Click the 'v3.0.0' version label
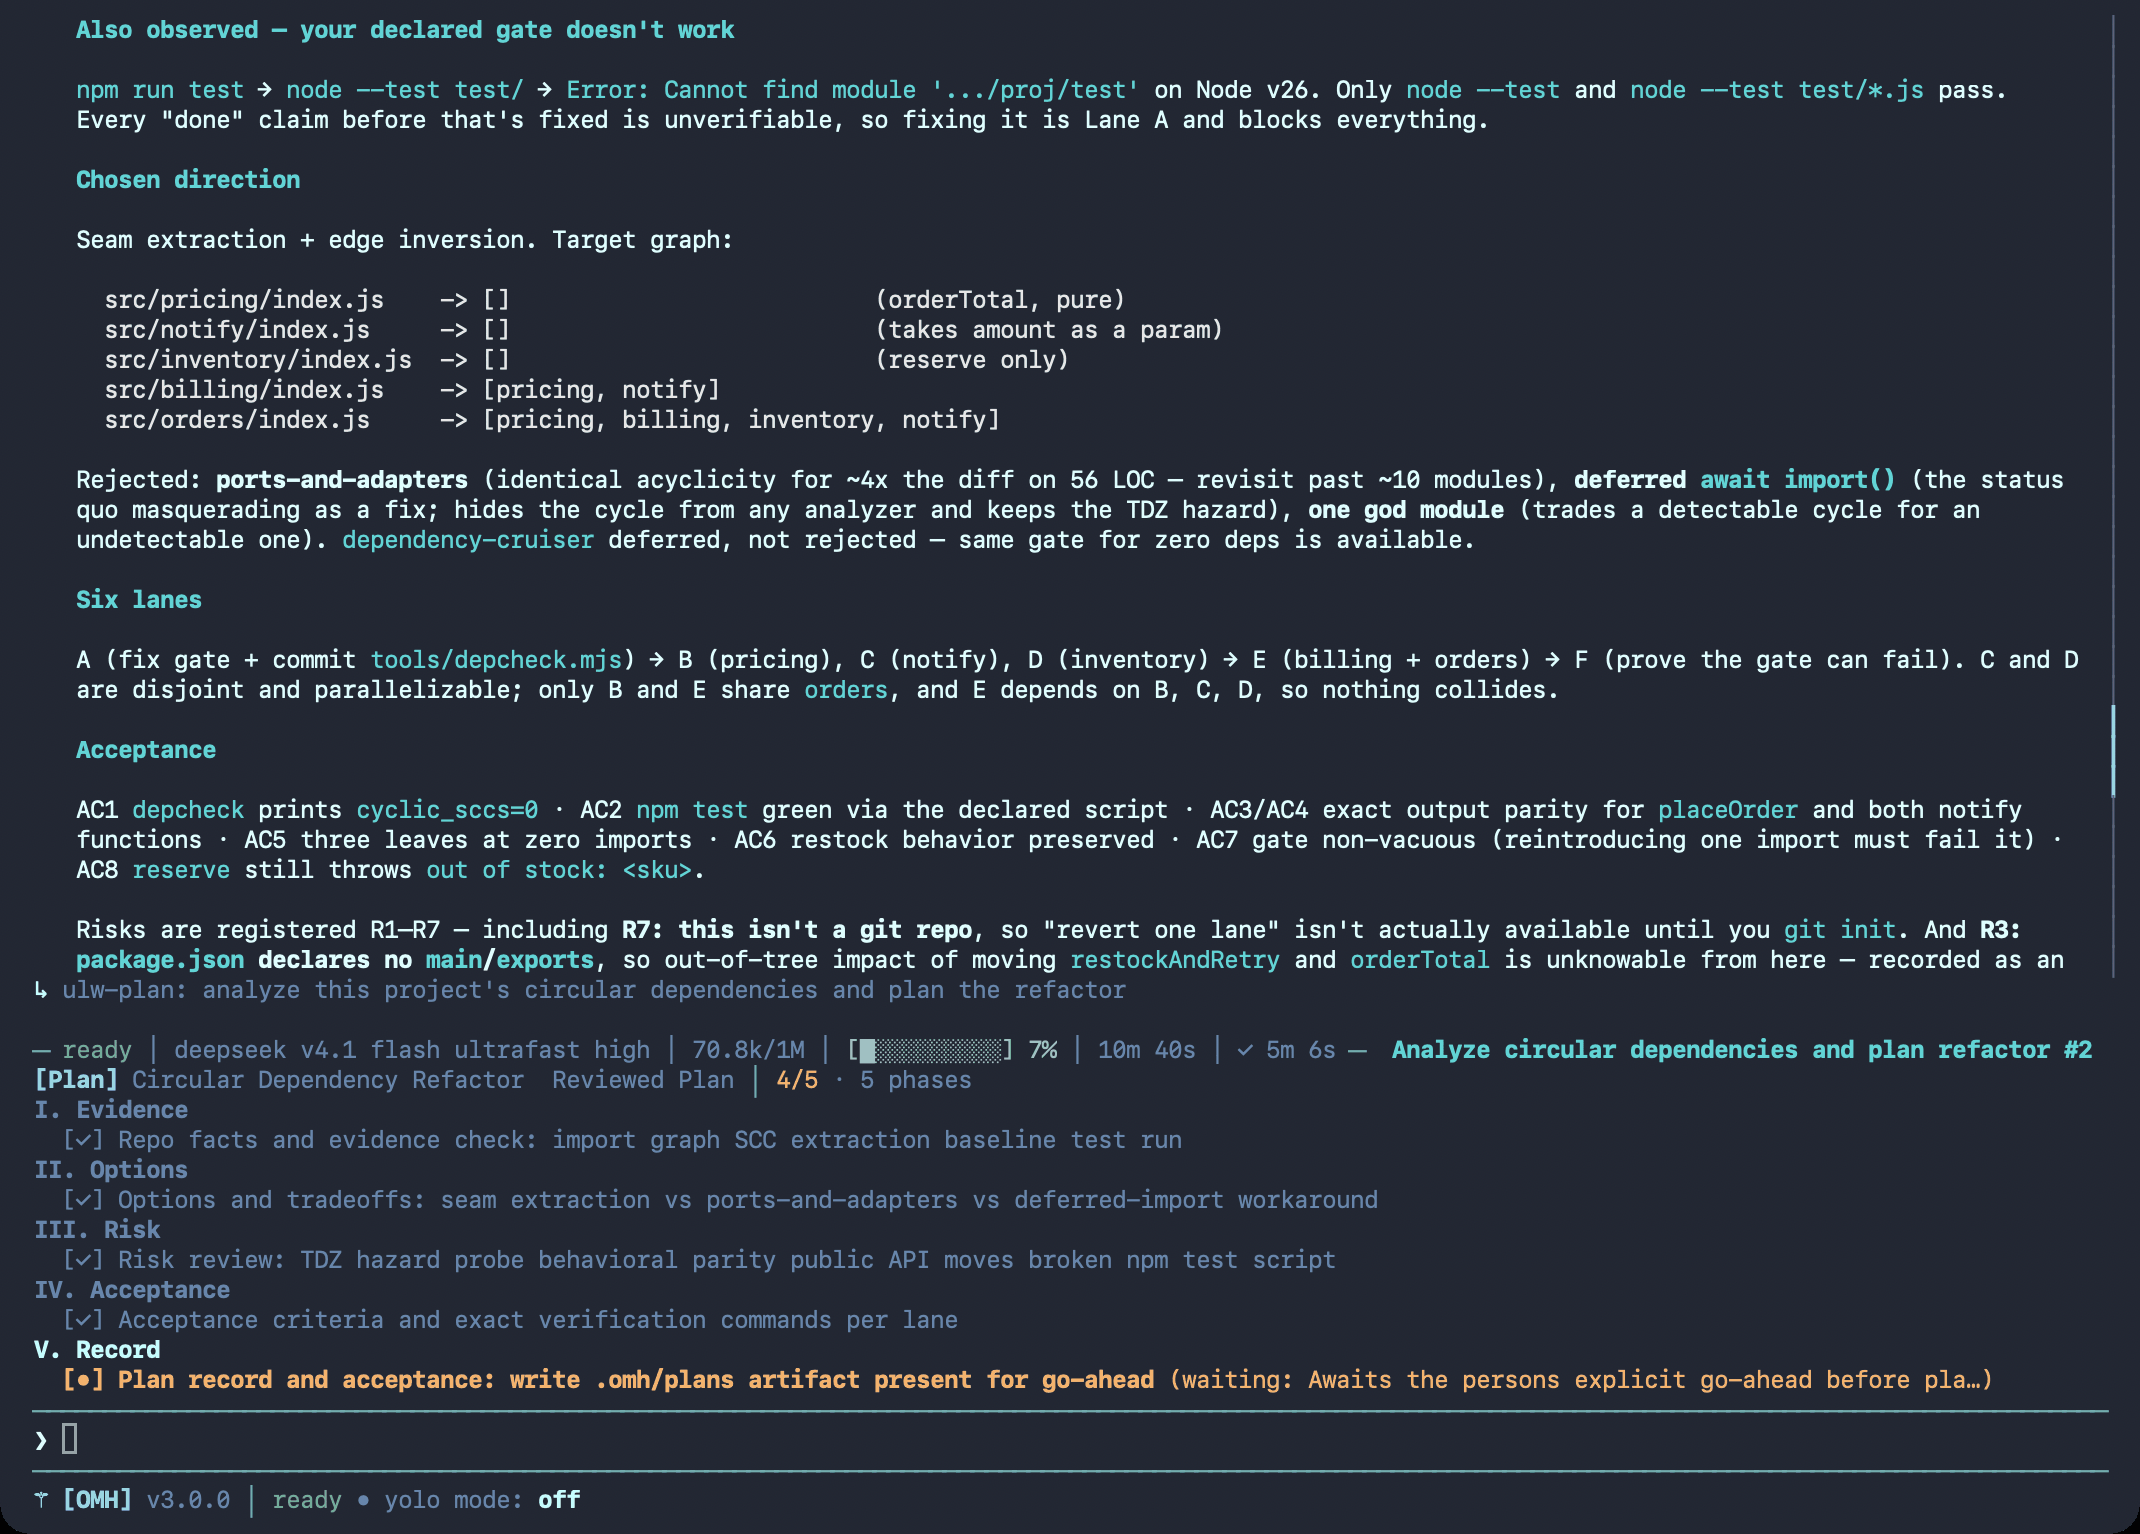The image size is (2140, 1534). (x=188, y=1500)
